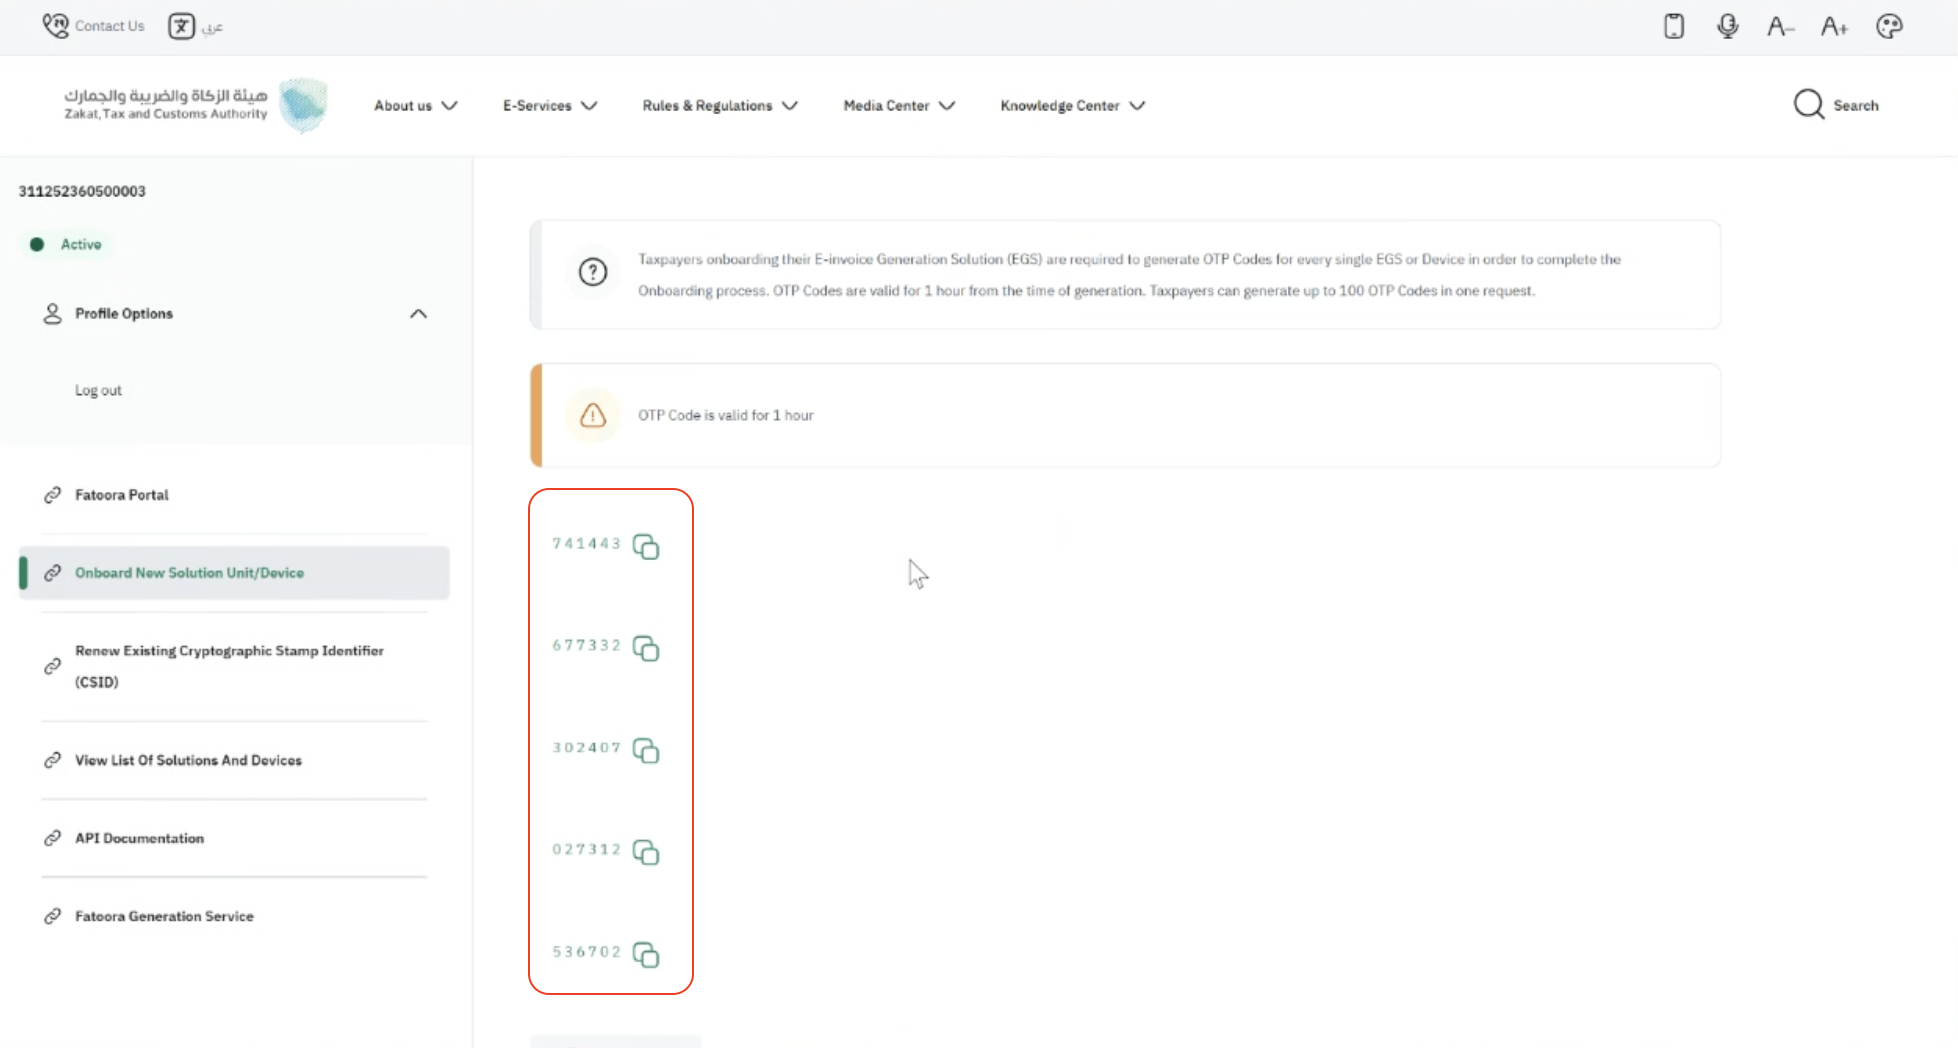The width and height of the screenshot is (1958, 1048).
Task: Expand the About us dropdown
Action: (x=415, y=106)
